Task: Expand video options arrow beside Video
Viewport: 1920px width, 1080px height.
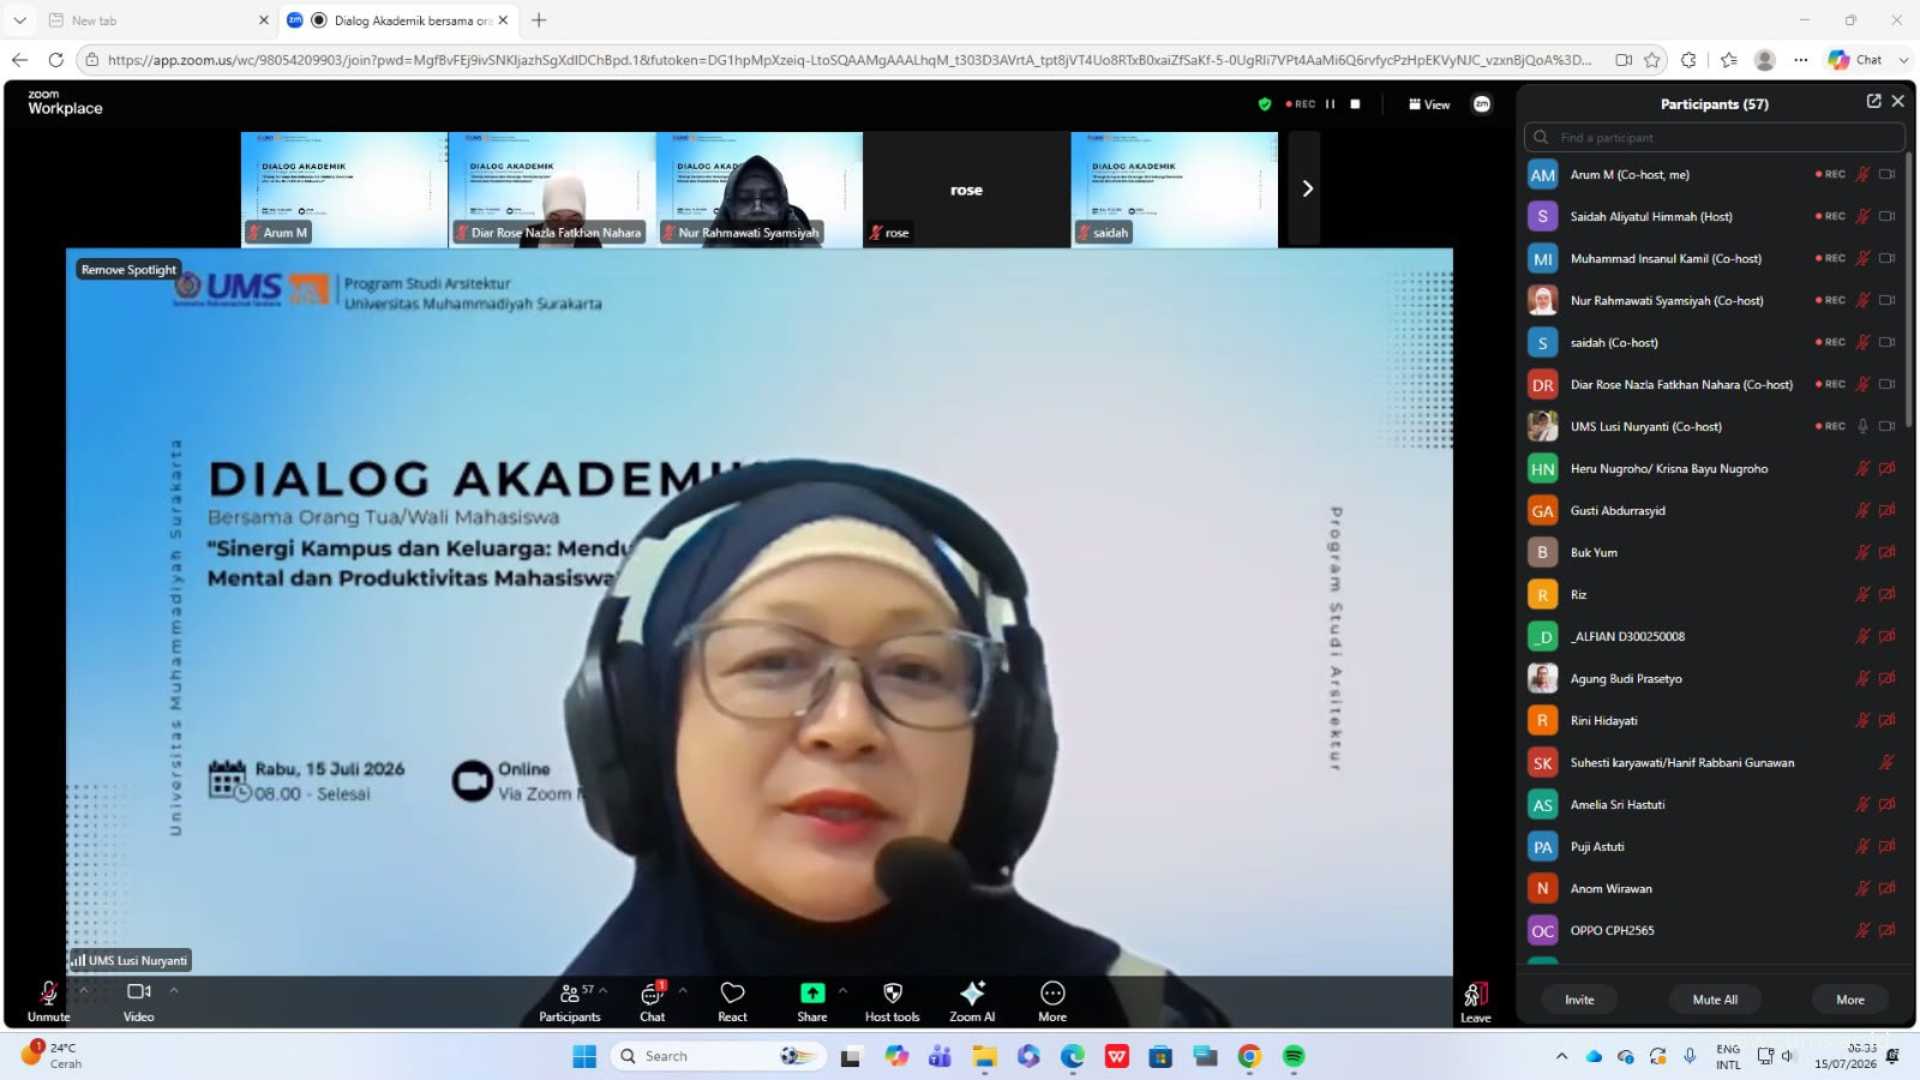Action: [174, 990]
